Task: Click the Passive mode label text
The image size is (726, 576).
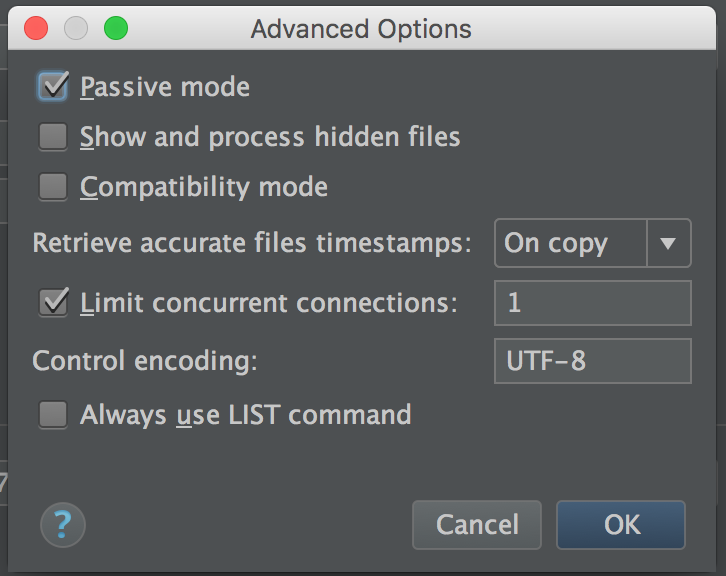Action: coord(165,87)
